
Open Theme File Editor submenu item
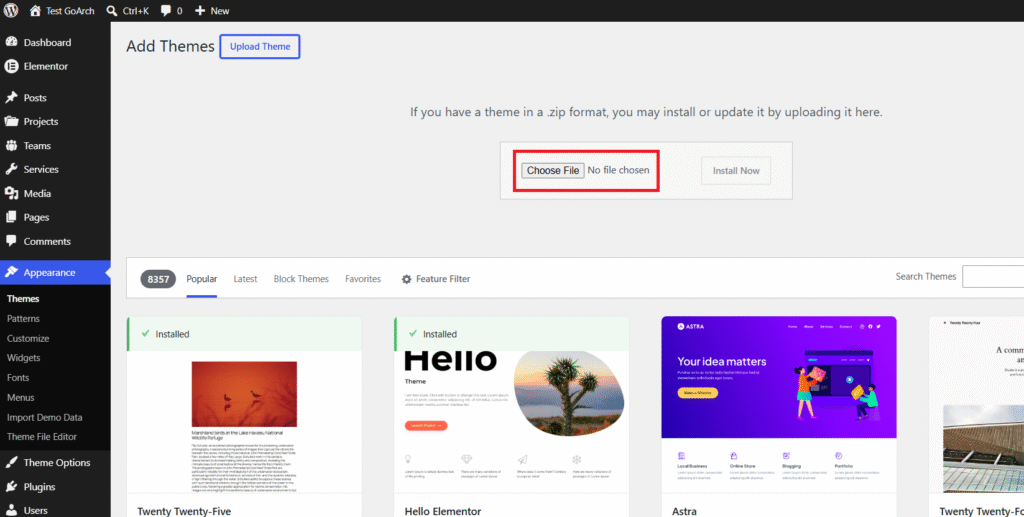point(42,437)
